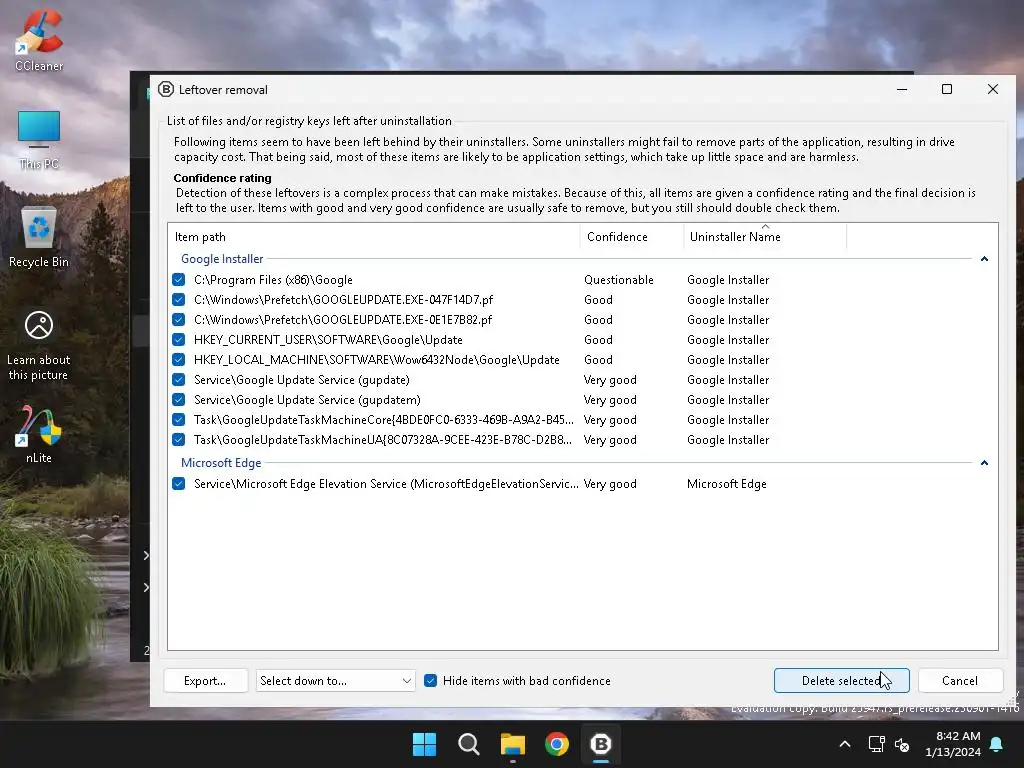Click BCUninstaller taskbar icon
The image size is (1024, 768).
[600, 744]
